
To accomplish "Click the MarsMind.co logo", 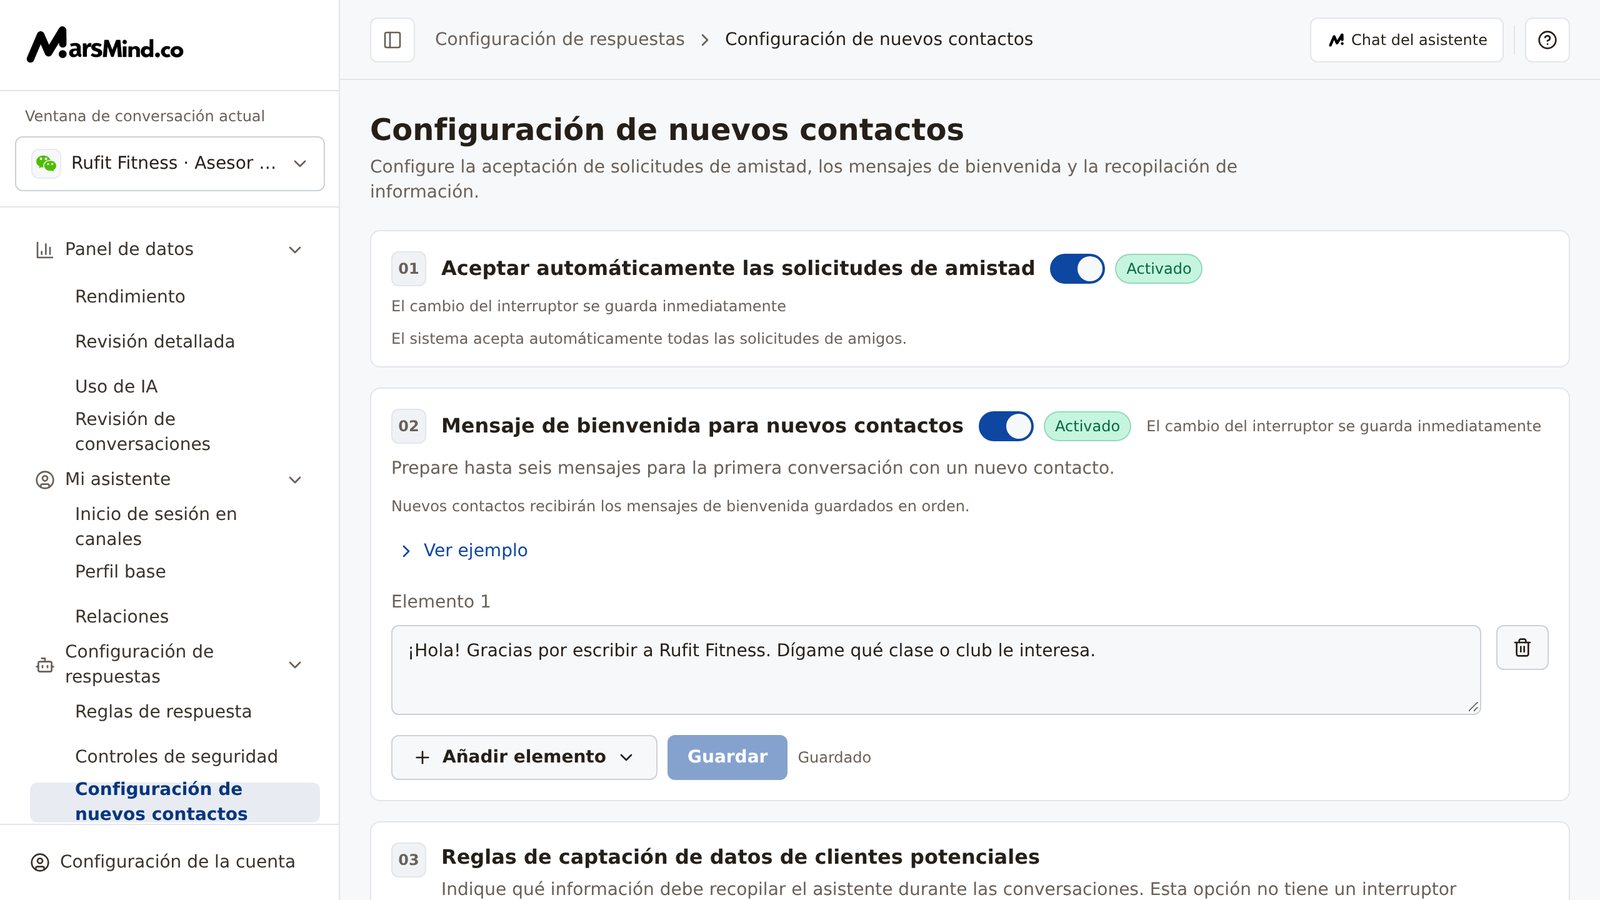I will coord(105,45).
